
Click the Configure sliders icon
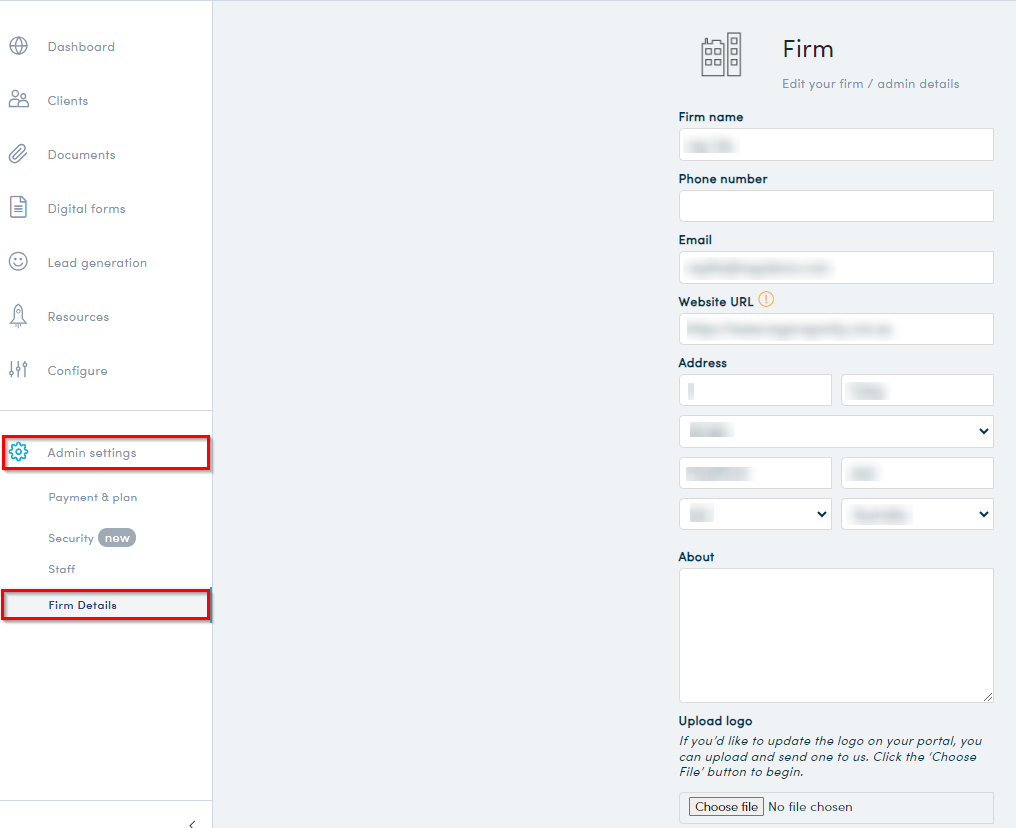18,370
